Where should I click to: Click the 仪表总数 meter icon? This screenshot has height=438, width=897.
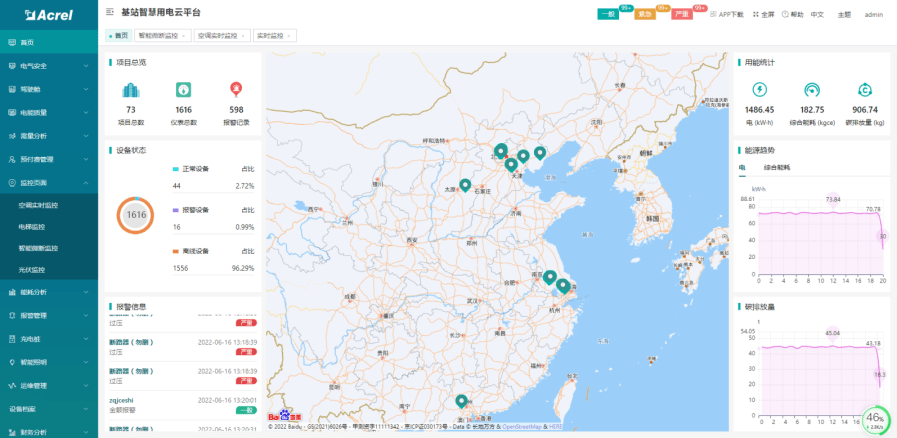(183, 90)
